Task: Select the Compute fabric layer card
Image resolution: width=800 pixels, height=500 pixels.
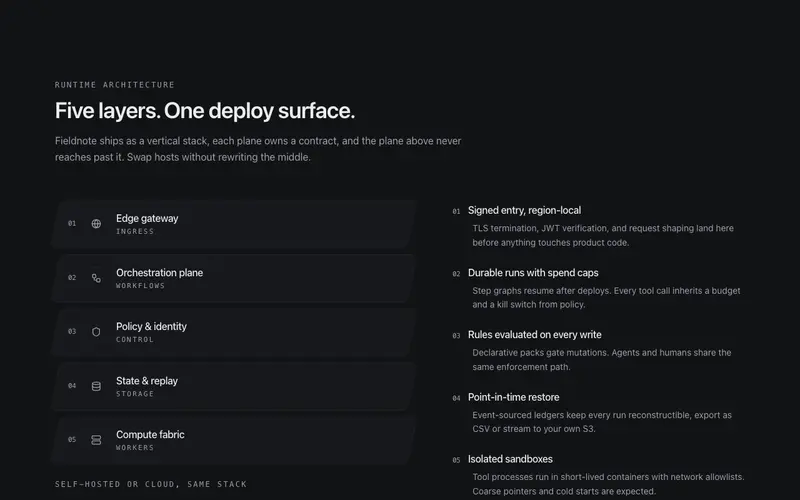Action: tap(234, 440)
